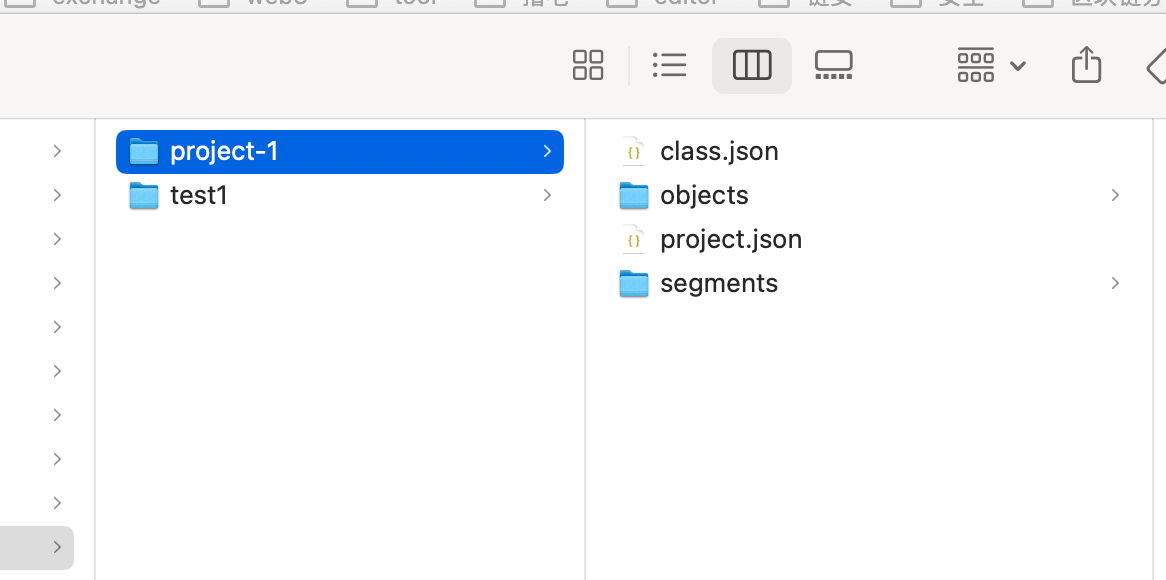
Task: Open the group-by dropdown menu
Action: coord(991,66)
